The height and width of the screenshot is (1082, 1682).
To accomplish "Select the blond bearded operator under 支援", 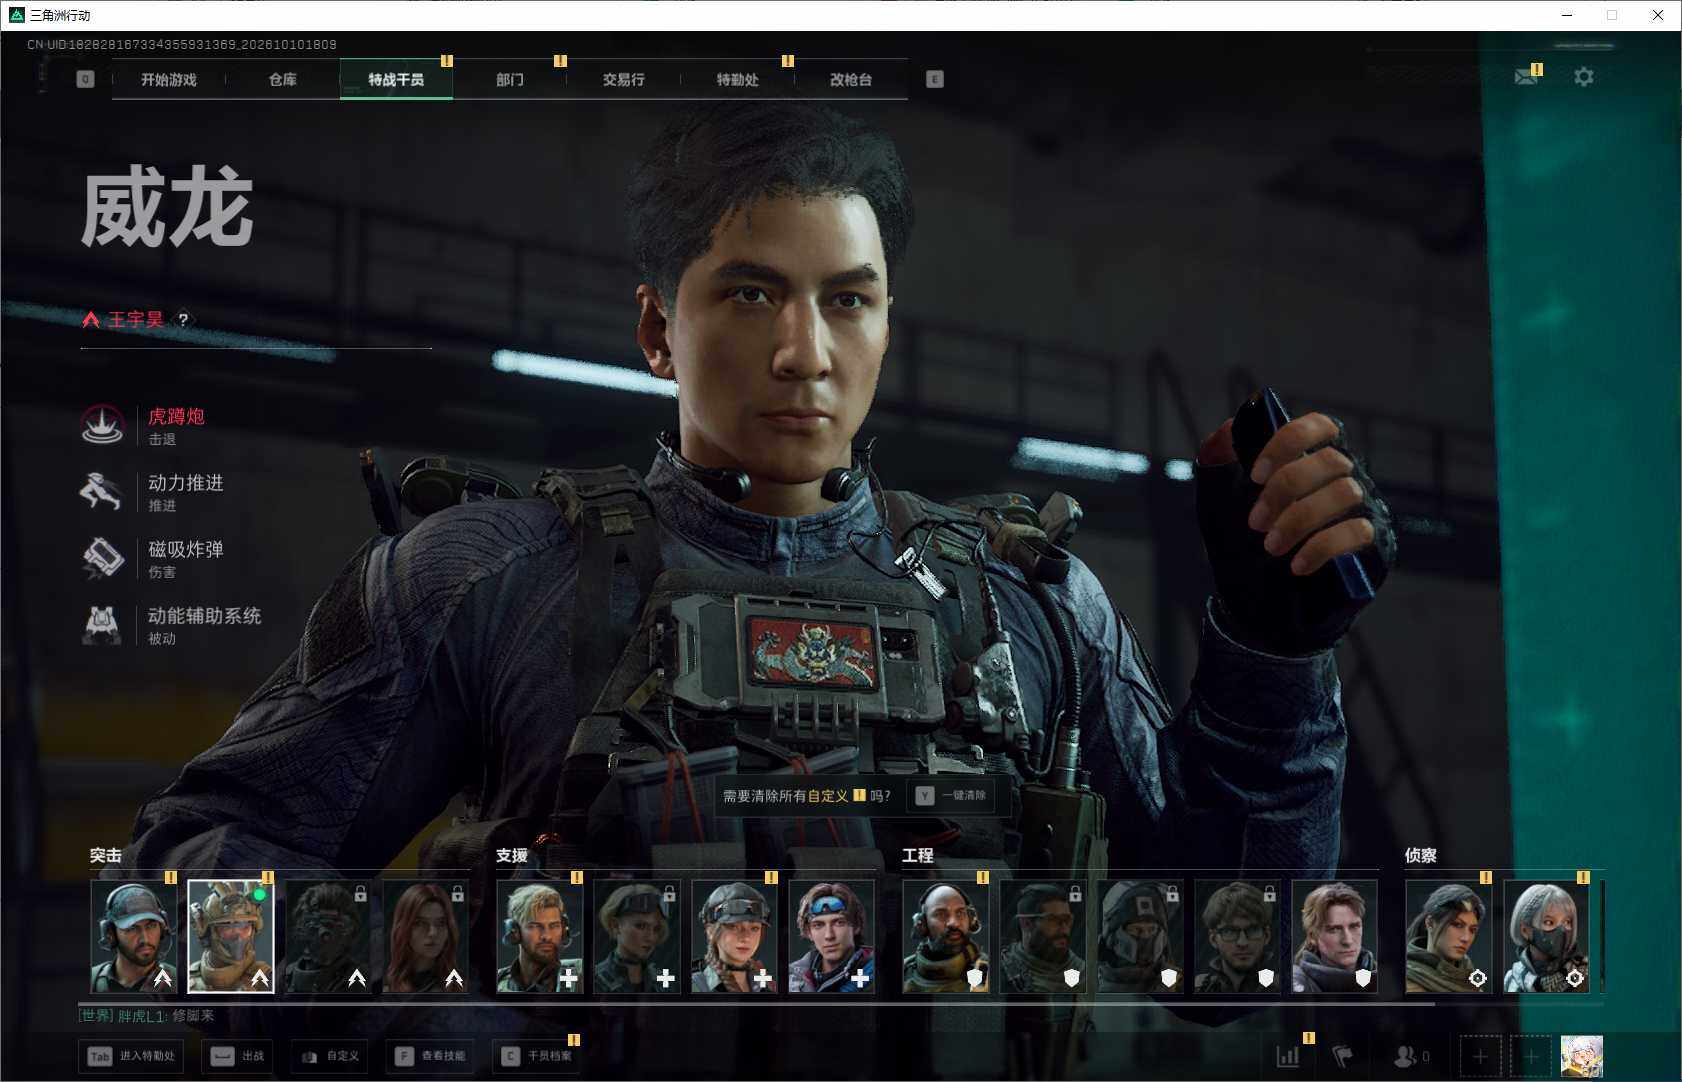I will 539,936.
